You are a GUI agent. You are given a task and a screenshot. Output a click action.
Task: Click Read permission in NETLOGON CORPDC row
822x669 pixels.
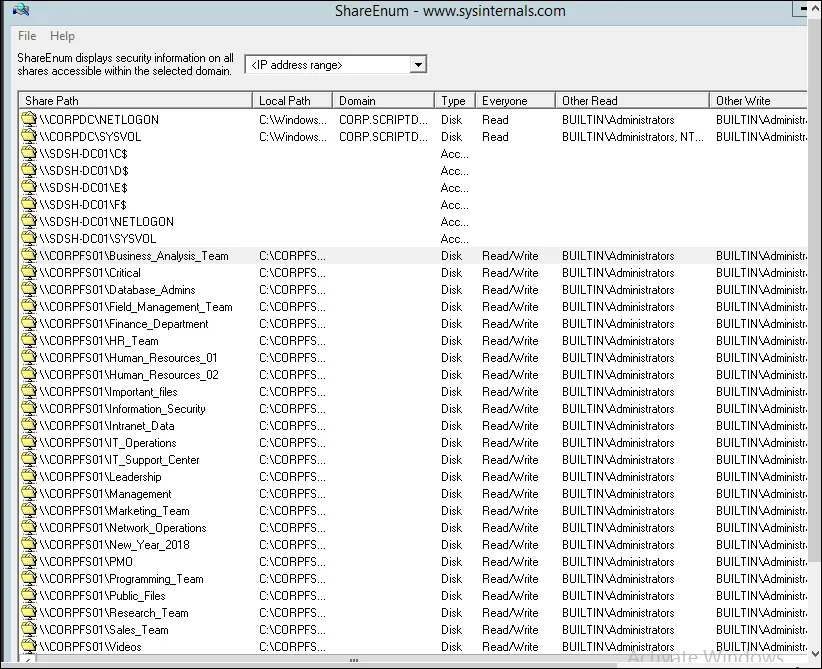point(495,120)
